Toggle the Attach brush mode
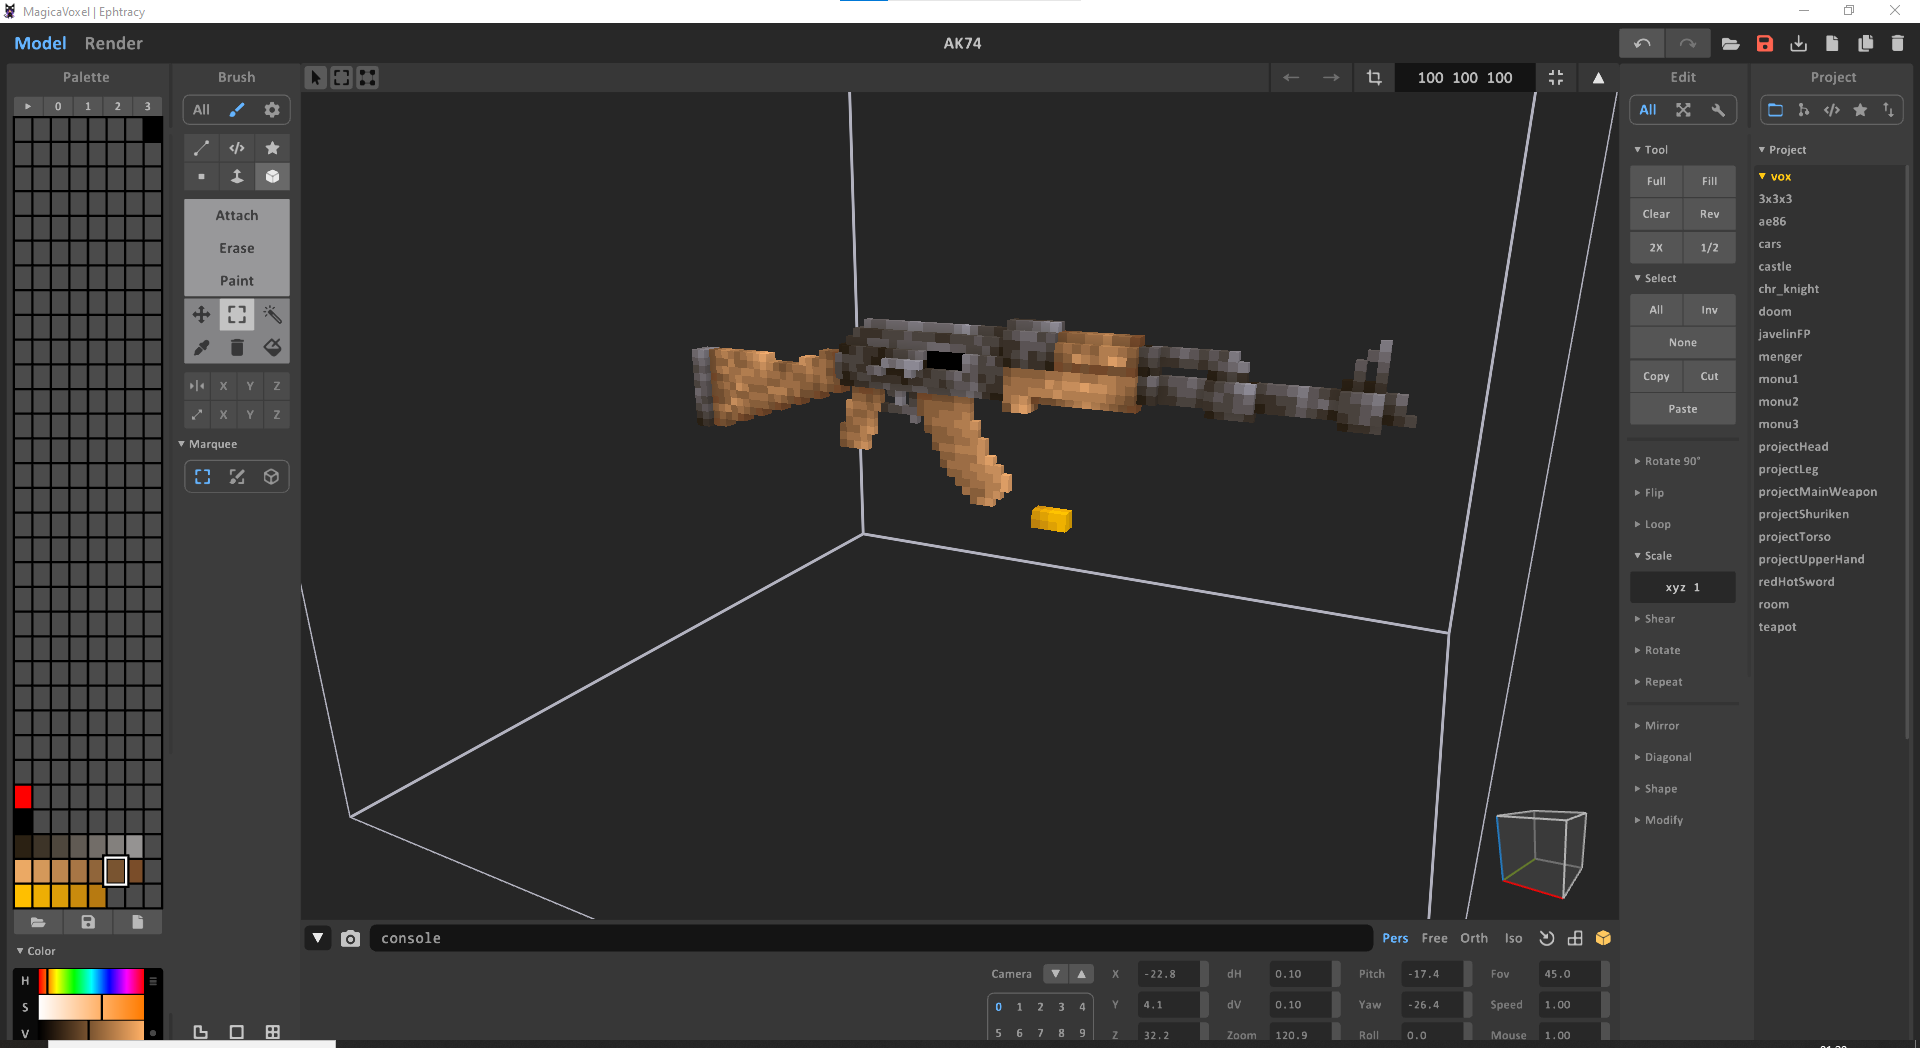This screenshot has height=1048, width=1920. coord(237,215)
